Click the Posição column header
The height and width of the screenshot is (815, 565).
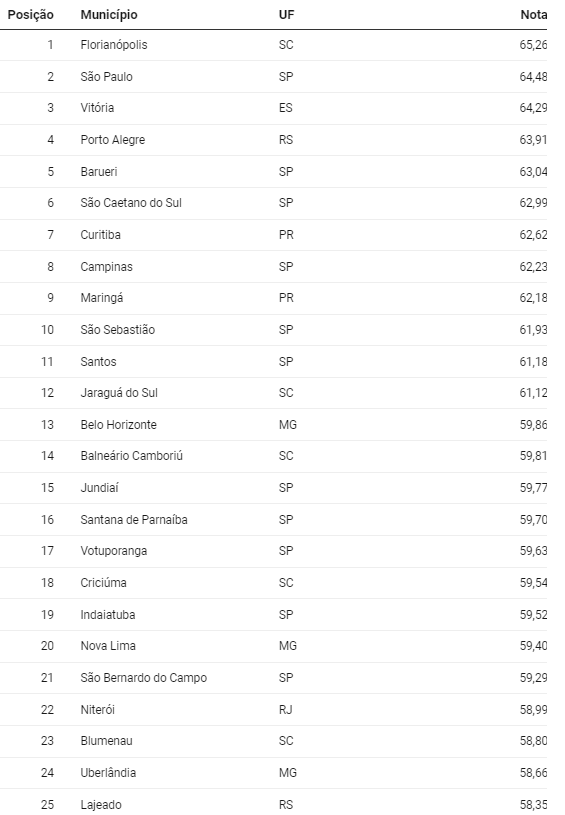(31, 15)
